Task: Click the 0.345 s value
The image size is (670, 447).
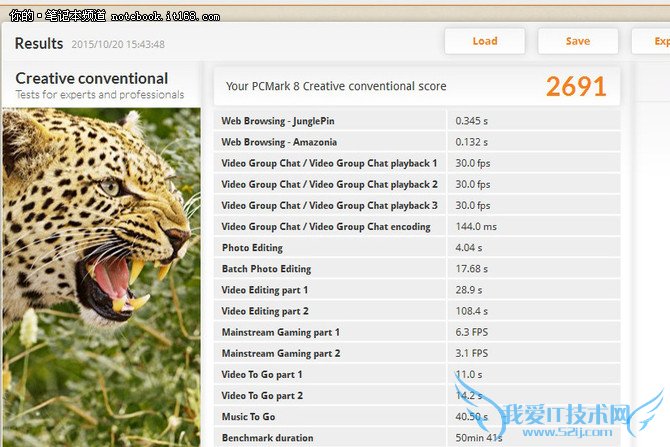Action: tap(471, 121)
